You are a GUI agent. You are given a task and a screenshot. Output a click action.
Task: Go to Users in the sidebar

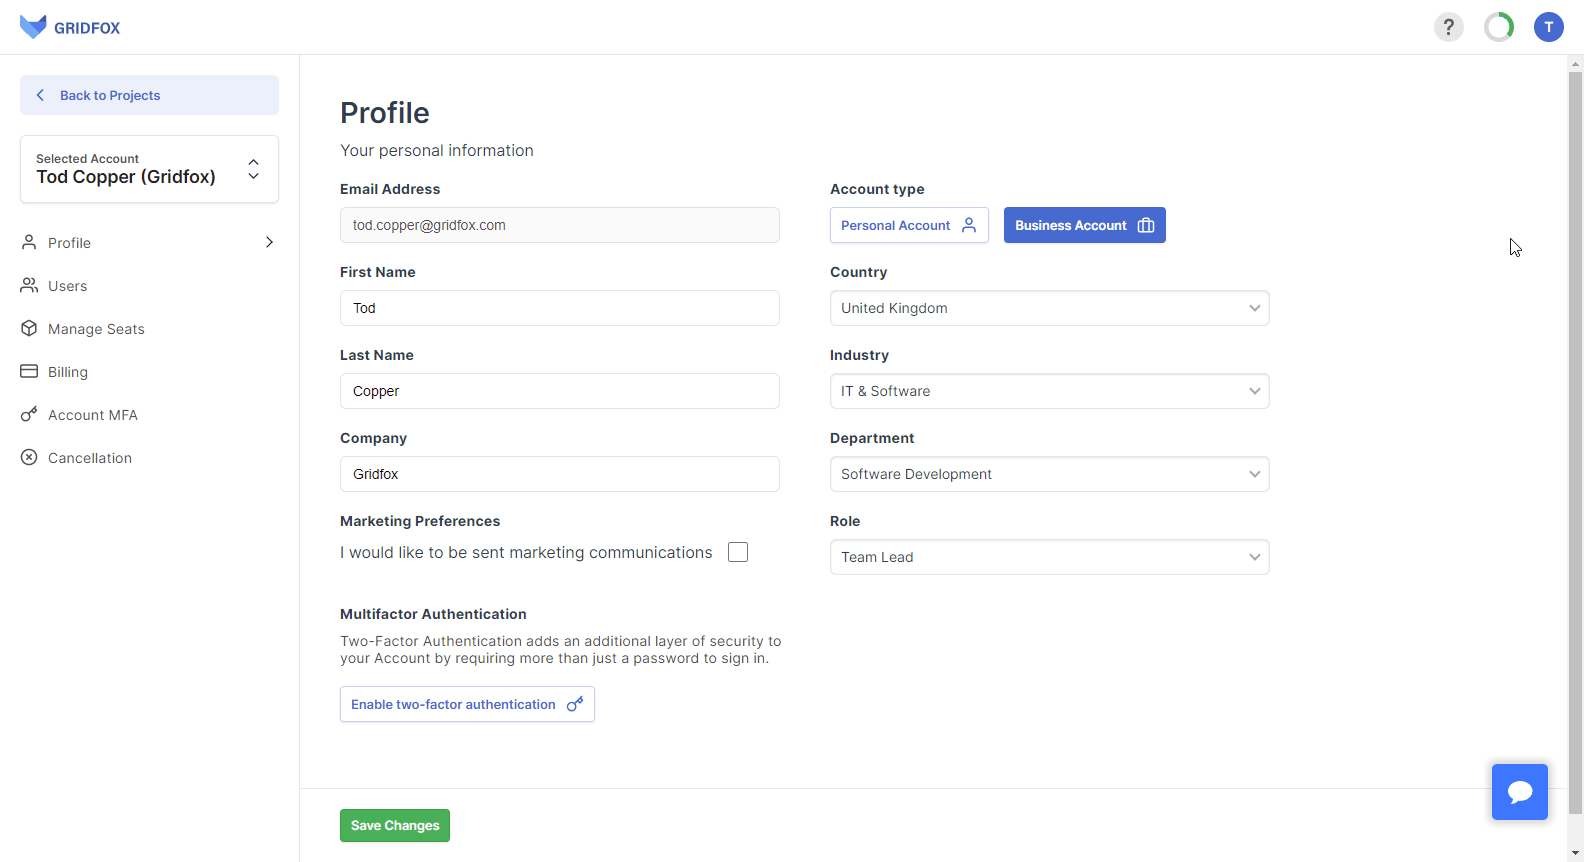click(67, 286)
